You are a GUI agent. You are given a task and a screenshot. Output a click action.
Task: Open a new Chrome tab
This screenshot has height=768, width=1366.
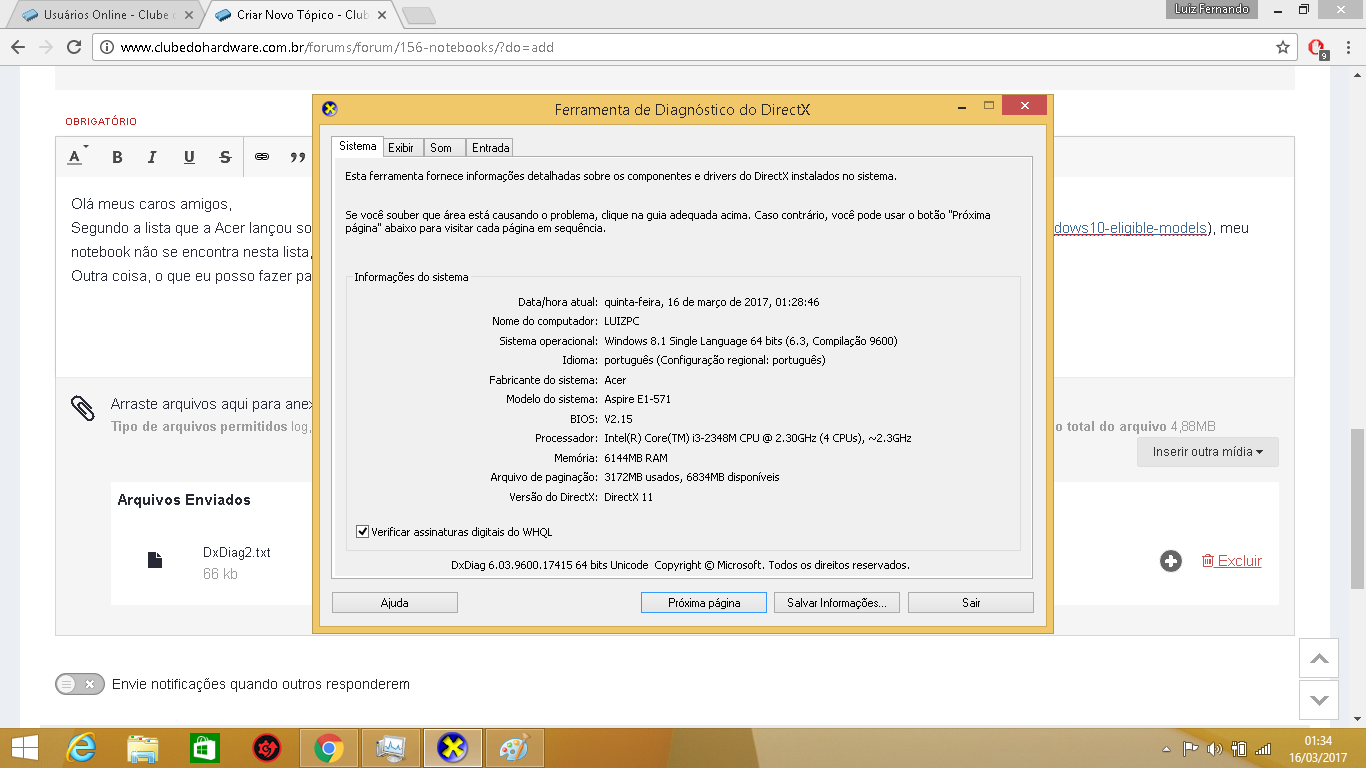pos(419,15)
